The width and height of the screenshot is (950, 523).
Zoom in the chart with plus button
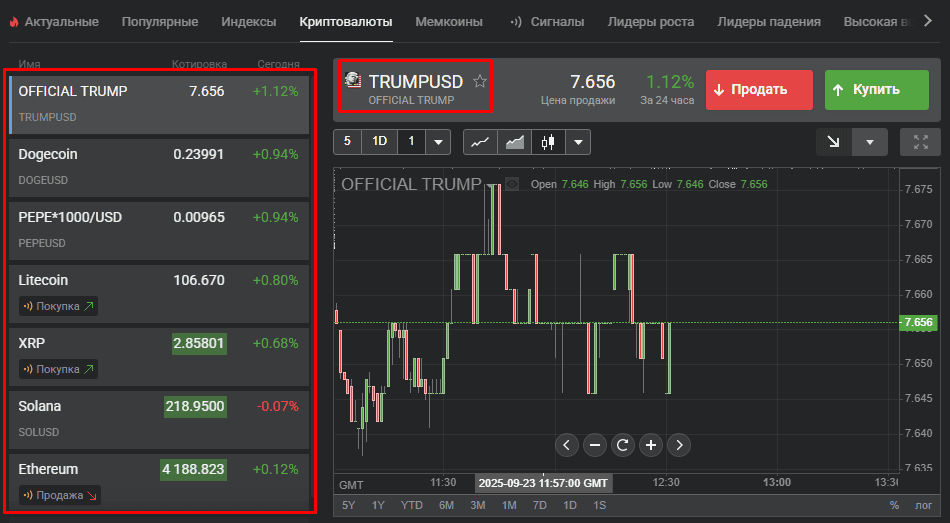651,445
